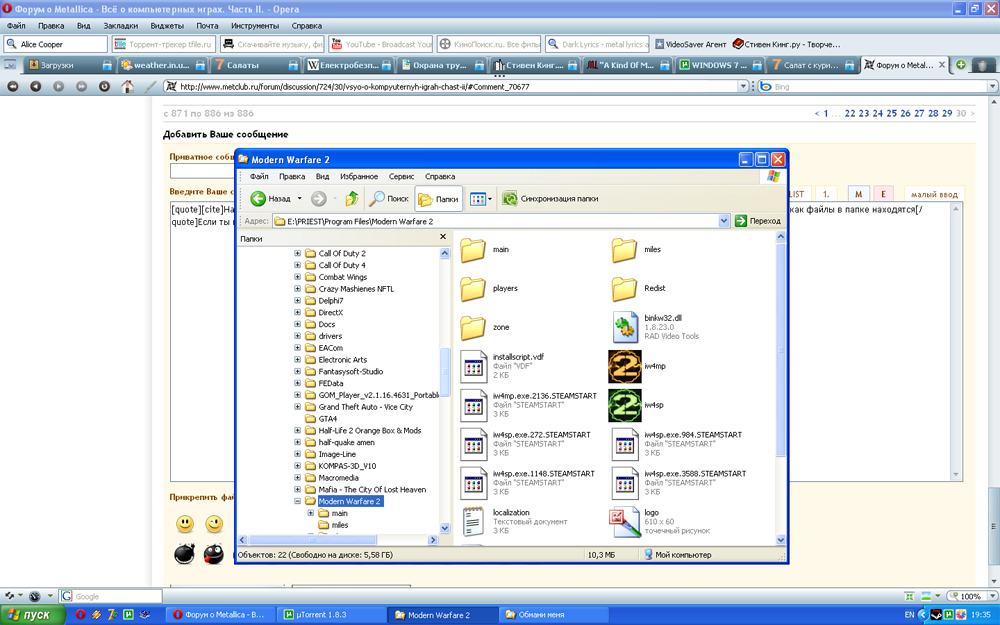Open the players folder
This screenshot has width=1000, height=625.
tap(473, 289)
